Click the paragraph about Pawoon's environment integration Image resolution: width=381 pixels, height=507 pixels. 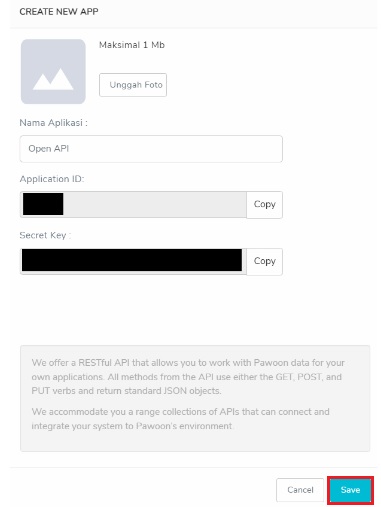(180, 419)
